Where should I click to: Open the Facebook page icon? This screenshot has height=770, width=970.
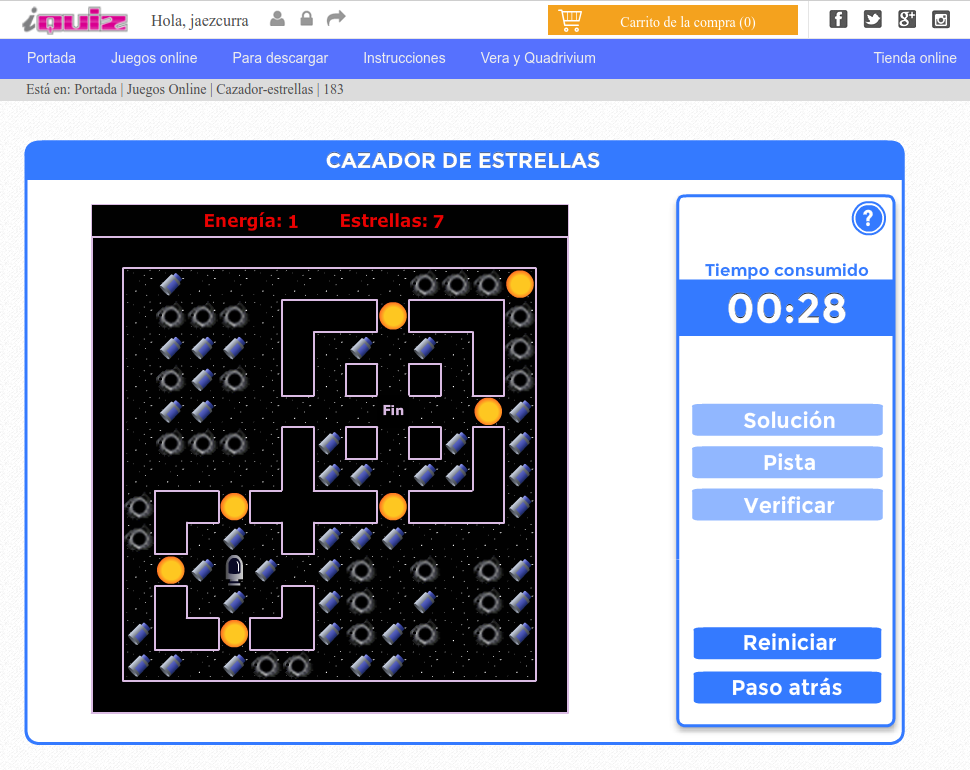click(838, 20)
